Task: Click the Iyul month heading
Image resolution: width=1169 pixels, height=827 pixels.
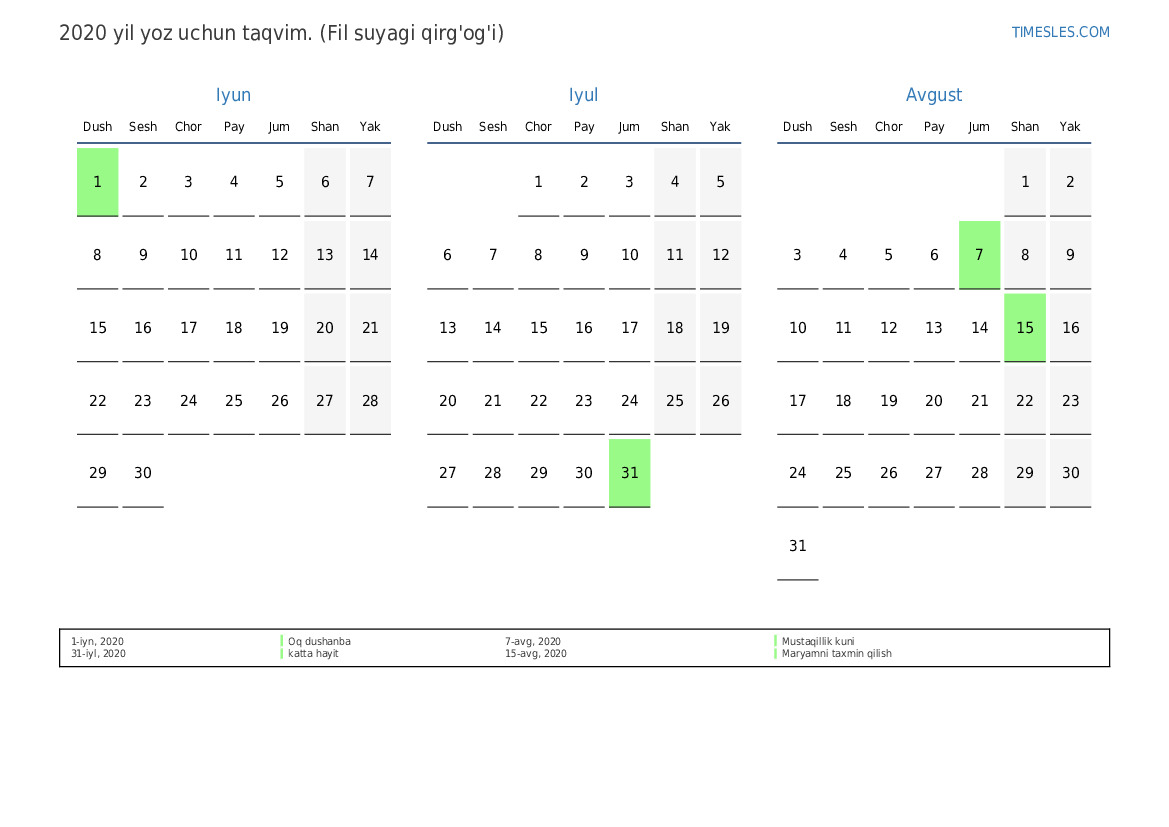Action: [x=583, y=95]
